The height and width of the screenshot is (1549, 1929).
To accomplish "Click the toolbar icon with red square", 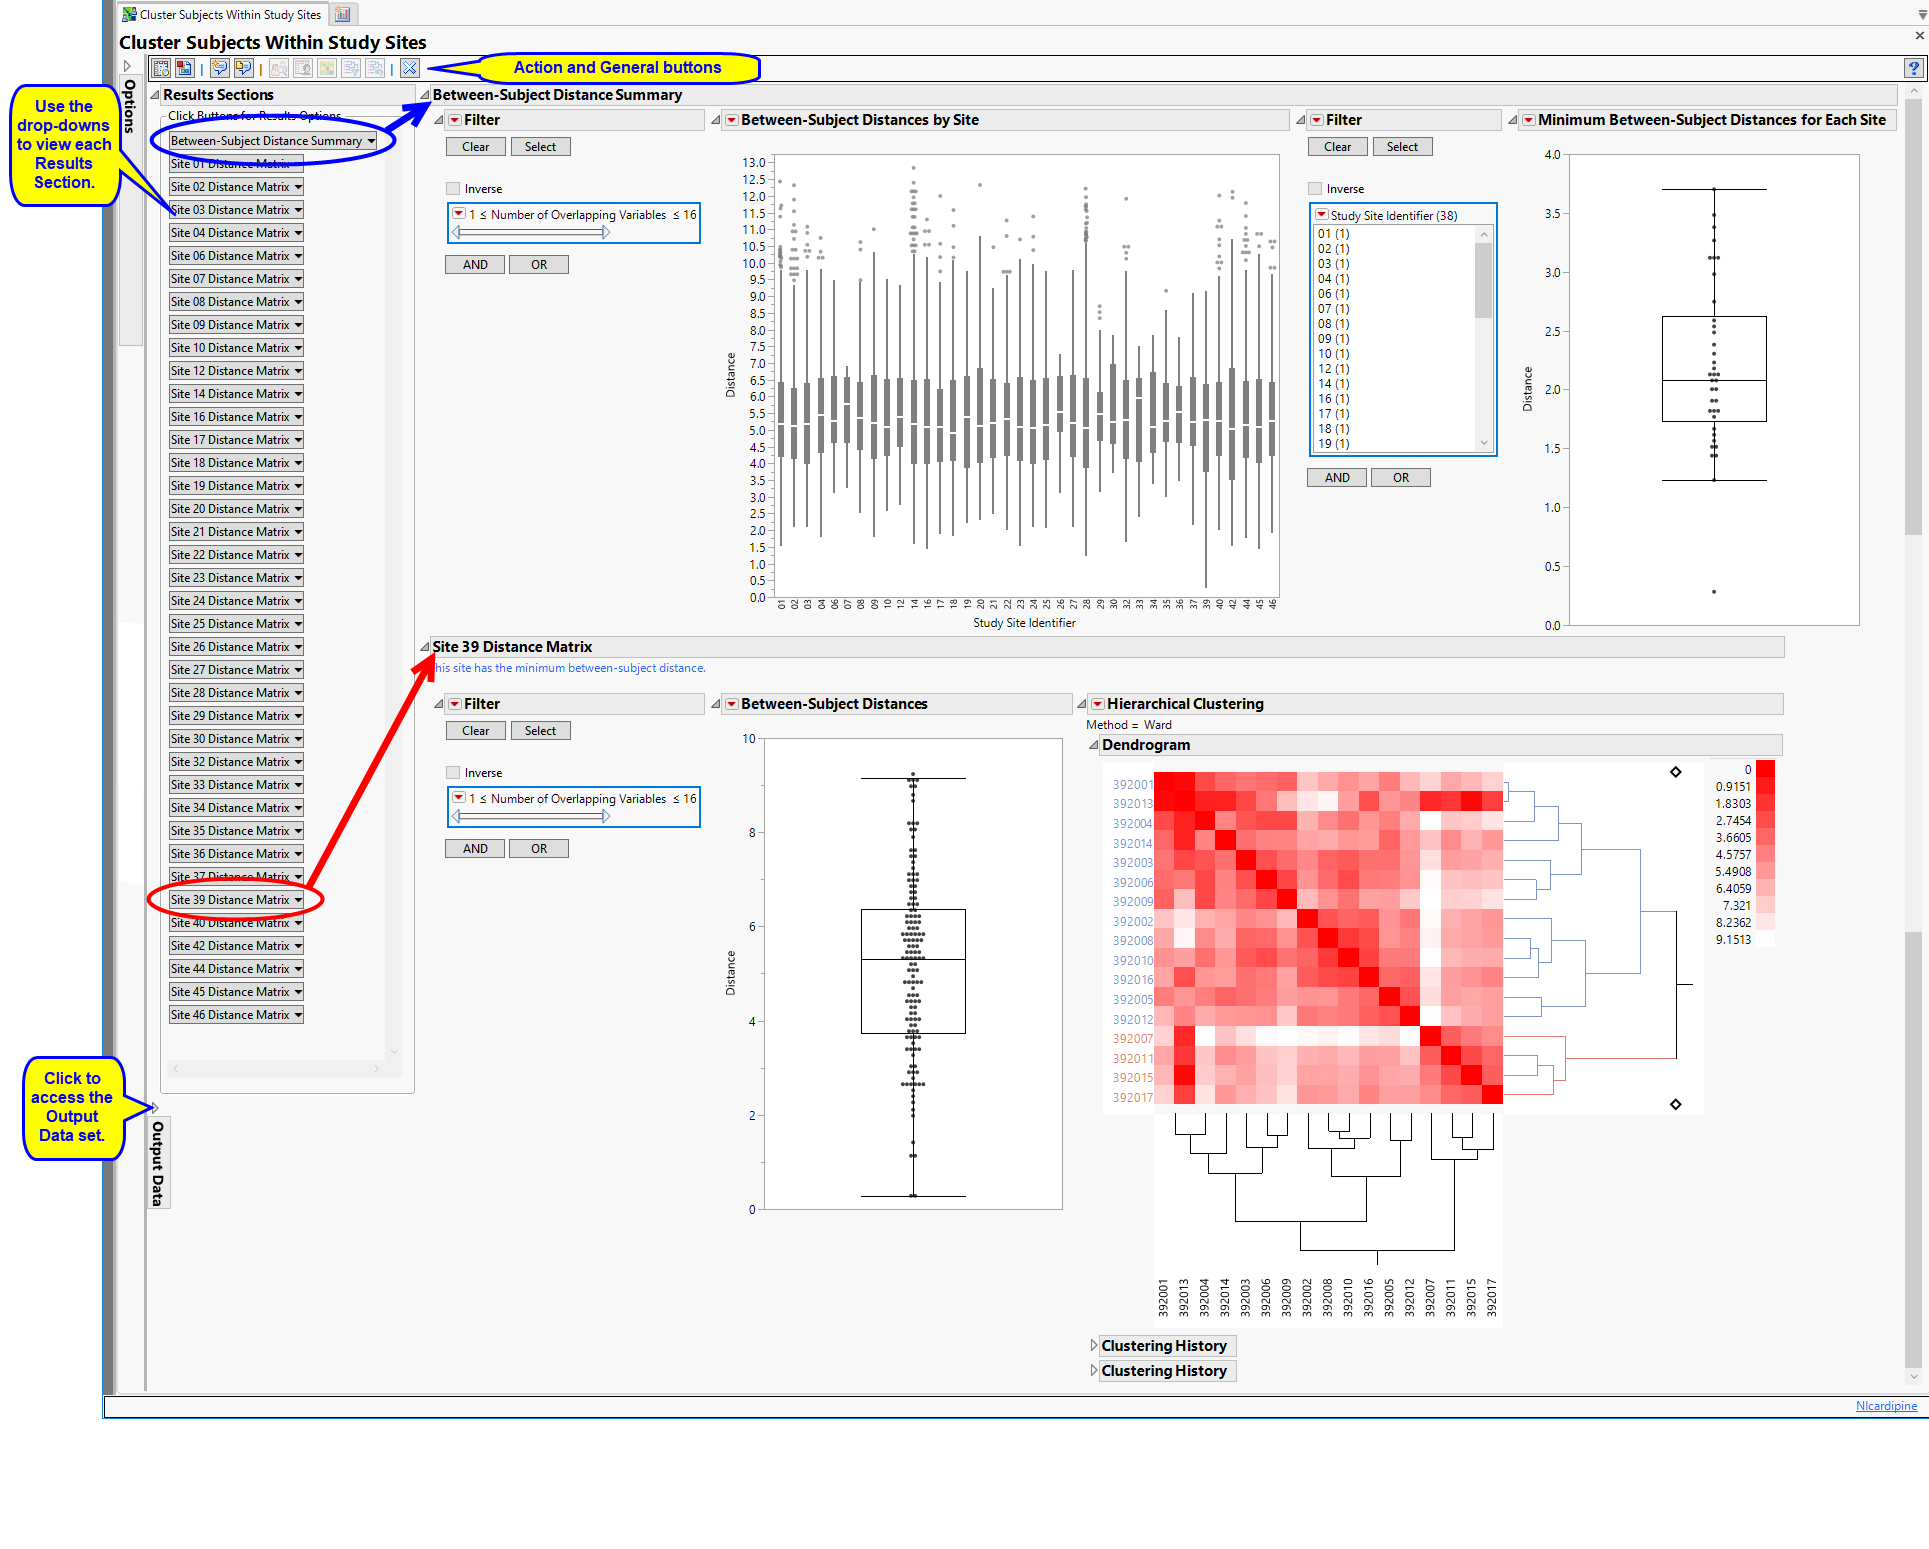I will (x=184, y=68).
